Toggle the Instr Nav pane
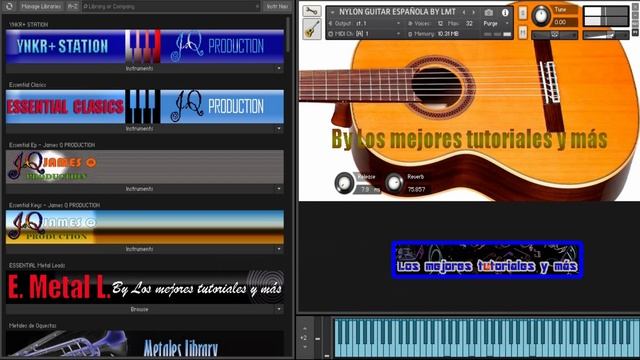Image resolution: width=640 pixels, height=360 pixels. 277,7
